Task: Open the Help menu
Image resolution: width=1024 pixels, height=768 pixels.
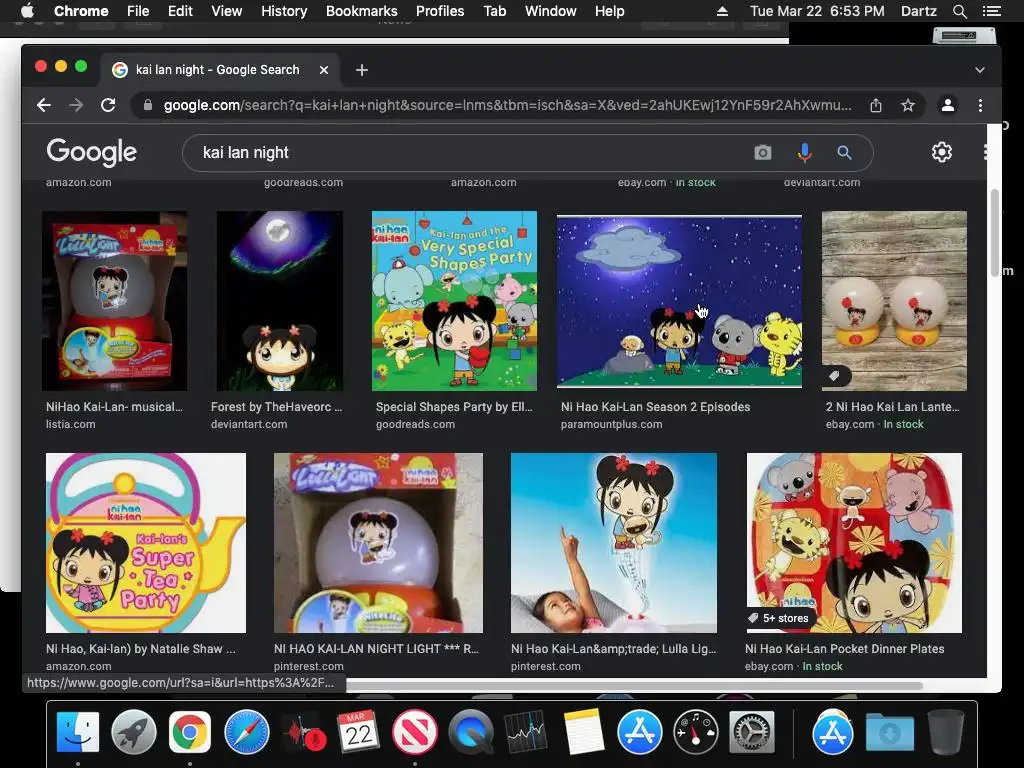Action: pyautogui.click(x=609, y=11)
